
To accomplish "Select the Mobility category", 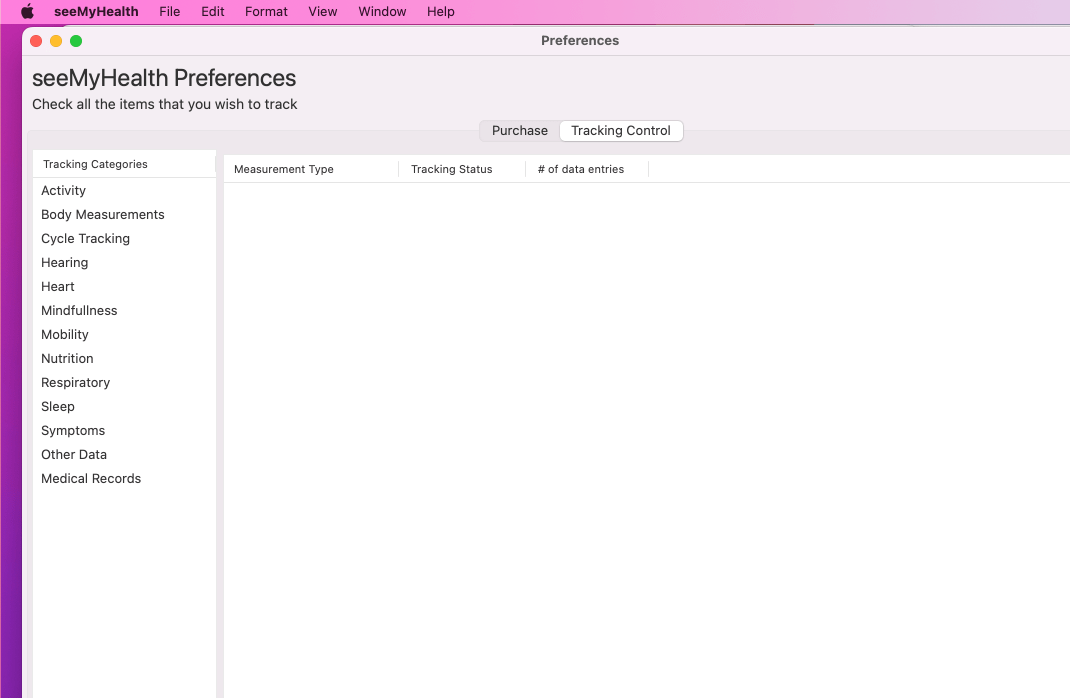I will pyautogui.click(x=124, y=334).
